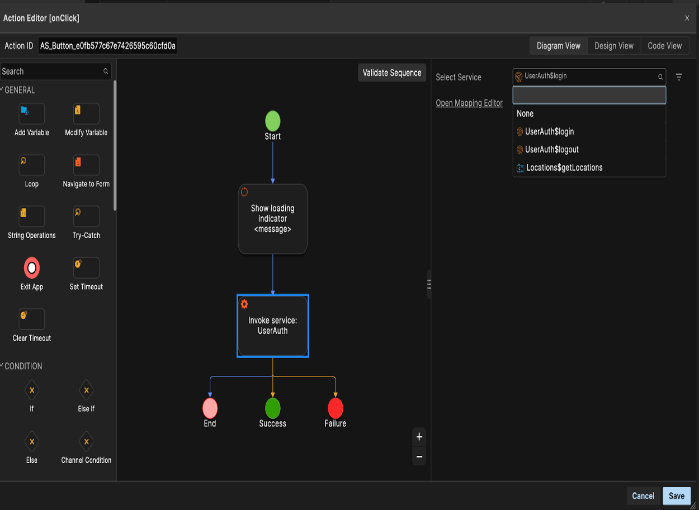Click the Validate Sequence button
700x510 pixels.
point(391,73)
